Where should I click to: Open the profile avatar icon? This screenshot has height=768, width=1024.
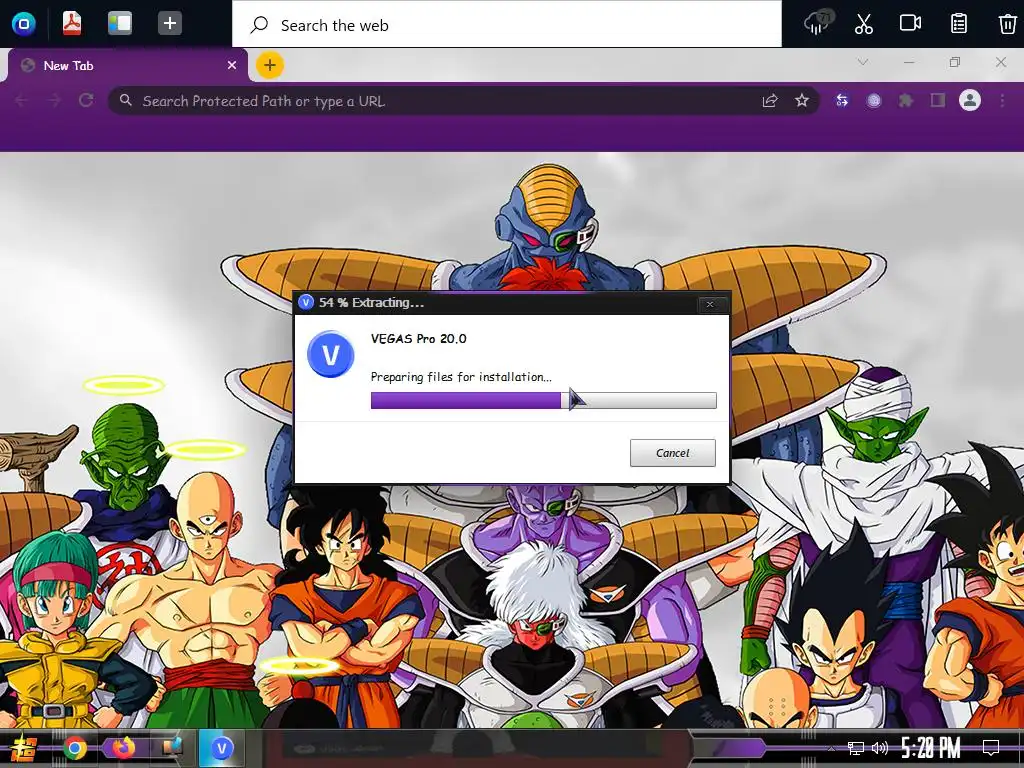(x=970, y=101)
